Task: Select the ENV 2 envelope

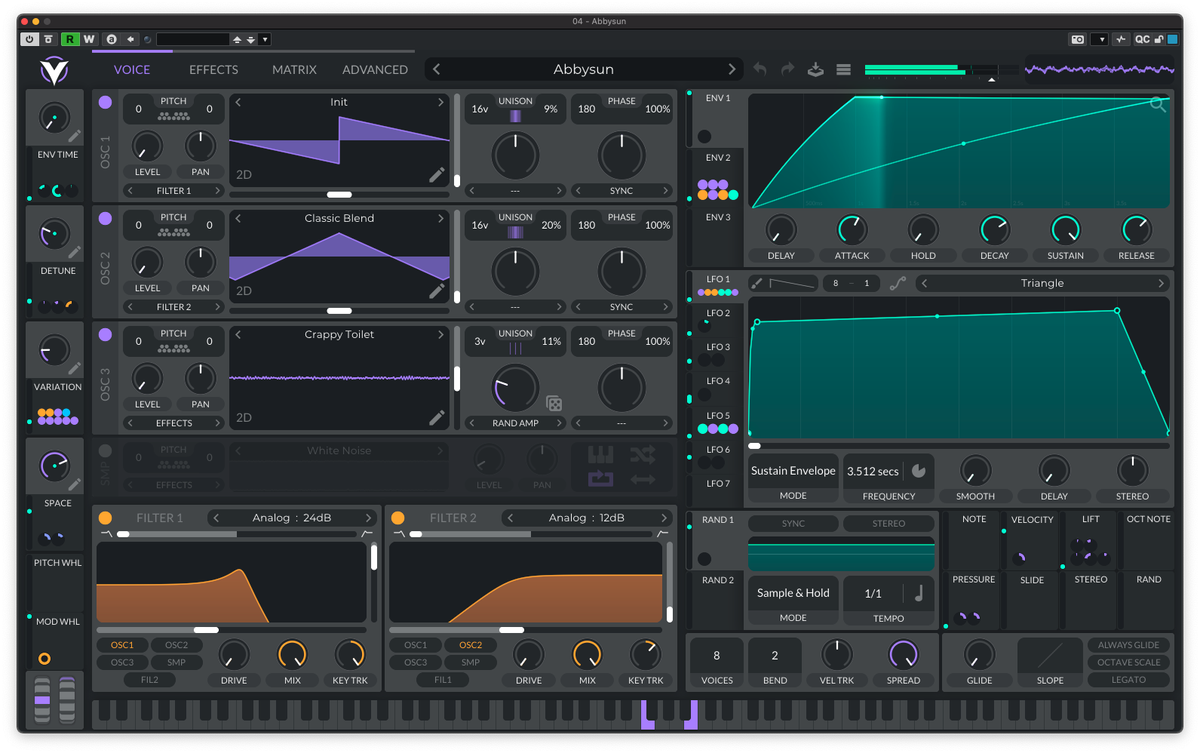Action: point(718,158)
